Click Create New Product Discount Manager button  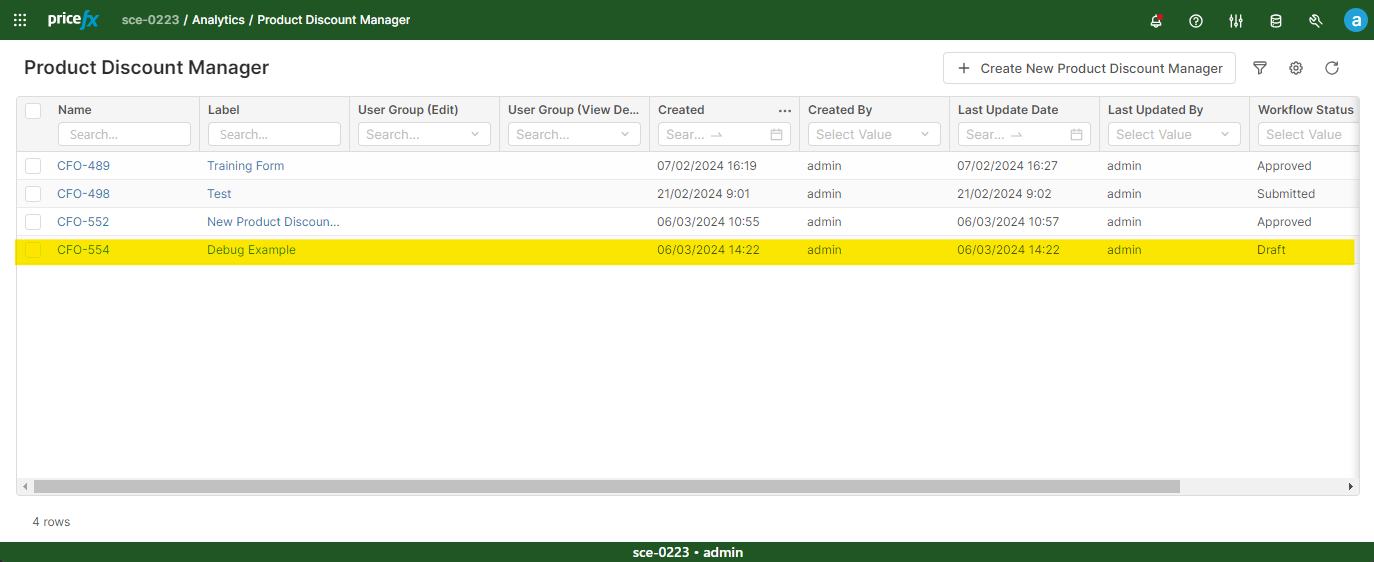click(x=1089, y=68)
